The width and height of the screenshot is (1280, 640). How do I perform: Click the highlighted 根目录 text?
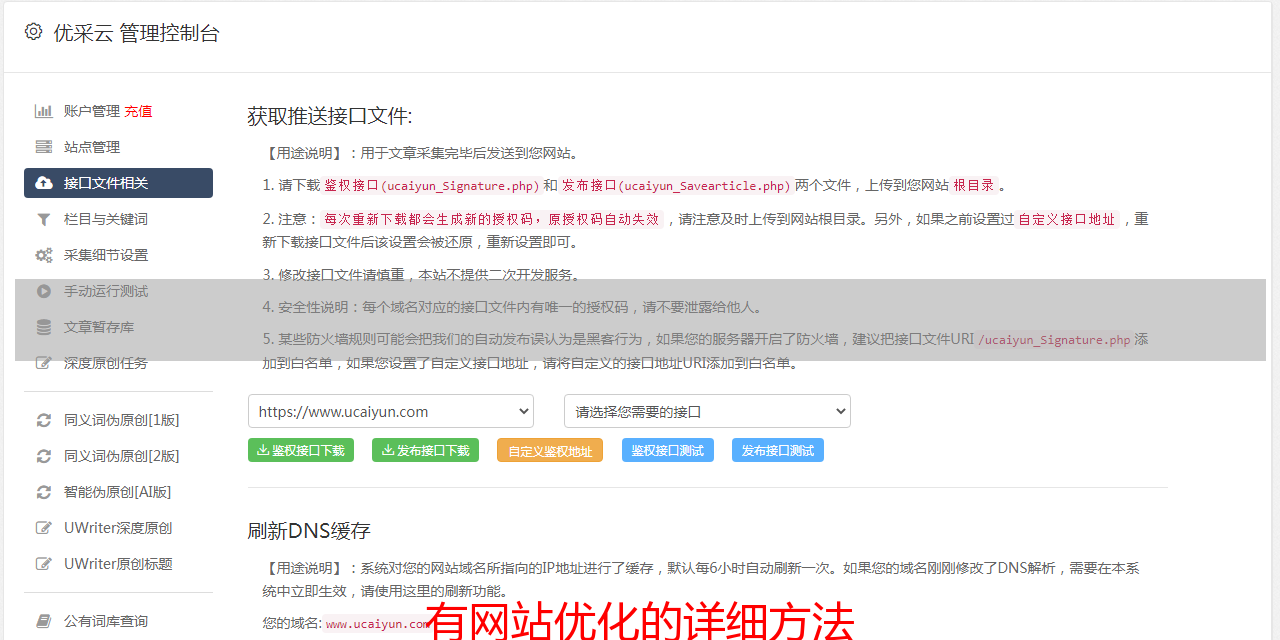pyautogui.click(x=974, y=185)
